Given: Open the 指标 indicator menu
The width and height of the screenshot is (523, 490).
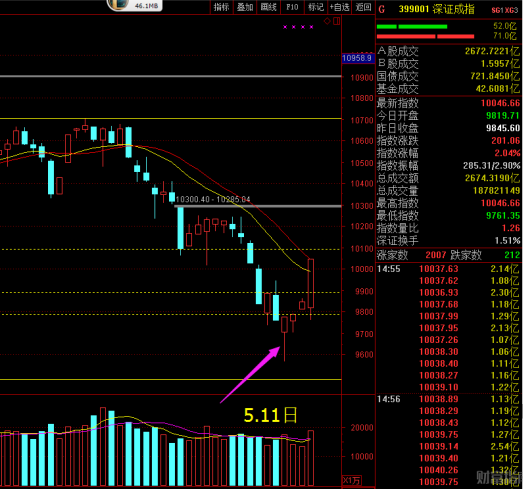Looking at the screenshot, I should (x=221, y=7).
